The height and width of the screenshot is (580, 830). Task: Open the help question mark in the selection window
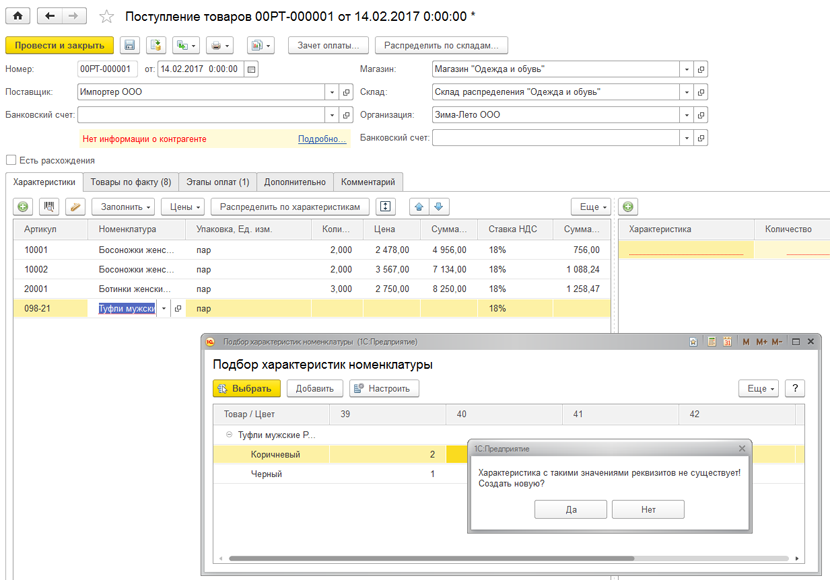click(794, 388)
